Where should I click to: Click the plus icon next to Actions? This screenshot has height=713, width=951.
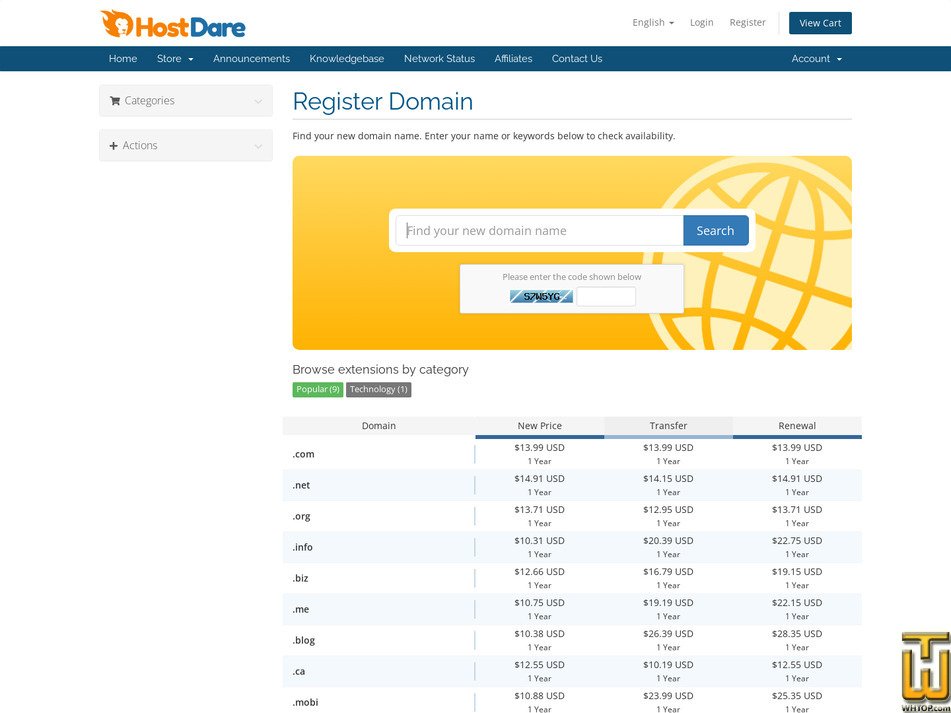pos(113,145)
